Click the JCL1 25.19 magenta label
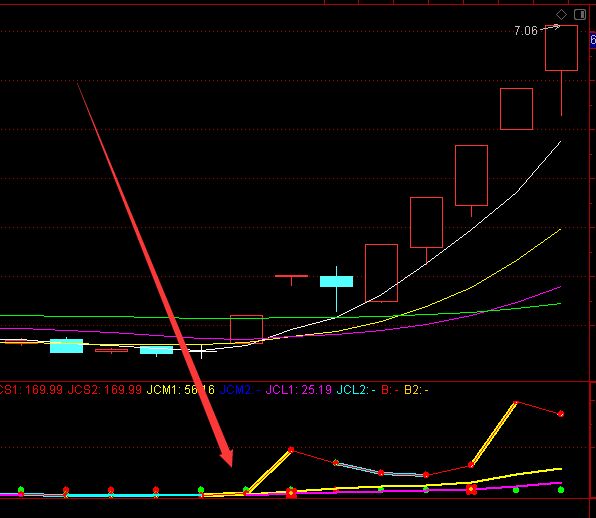The height and width of the screenshot is (518, 596). (x=298, y=390)
